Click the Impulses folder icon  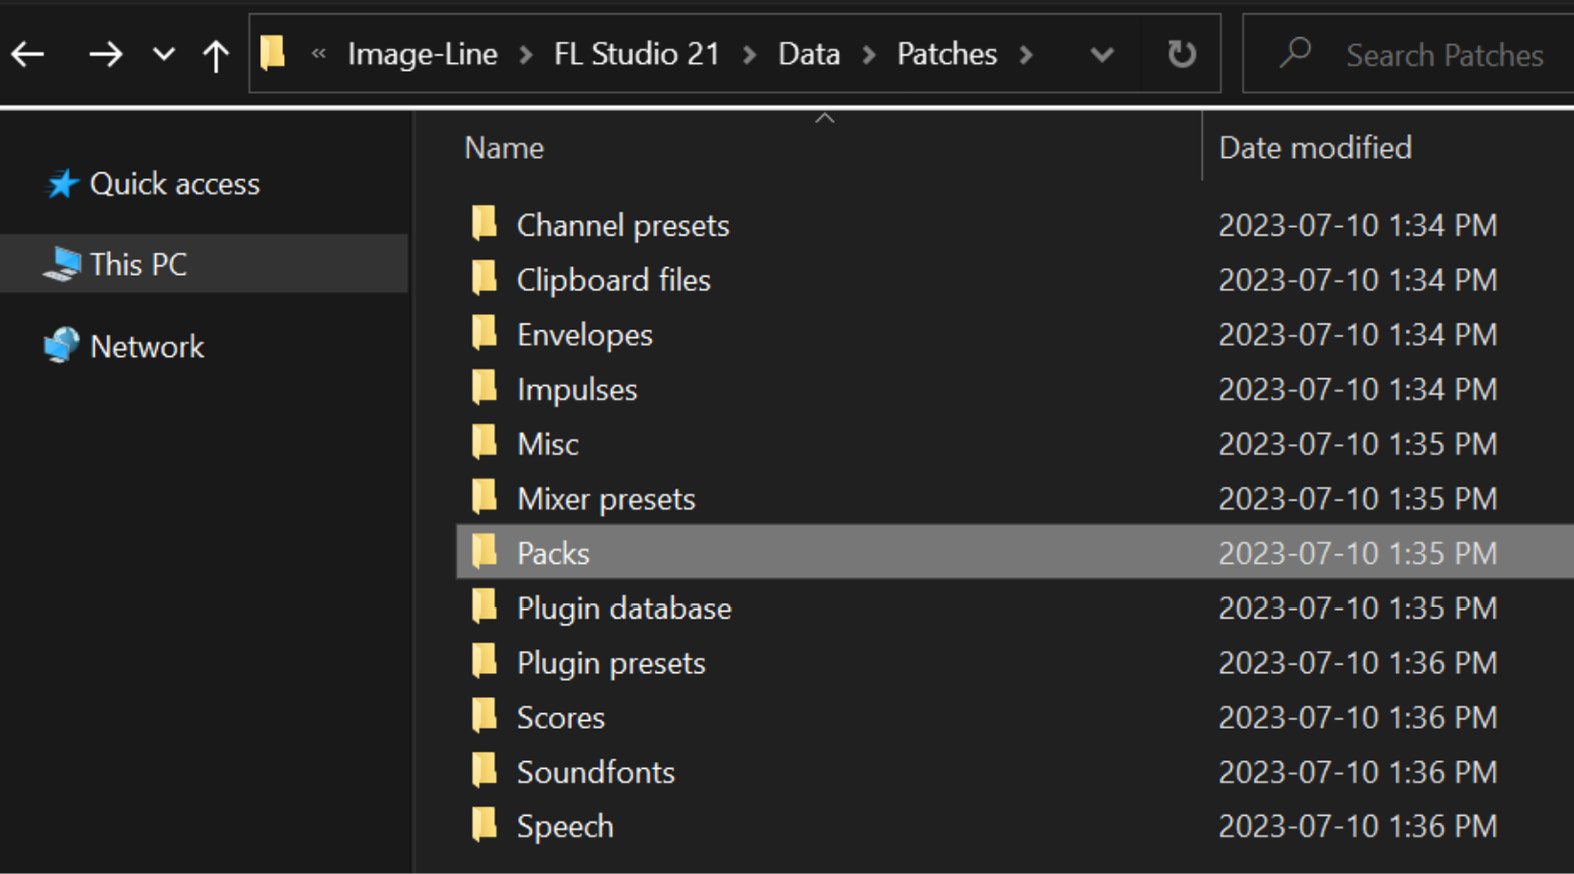[x=485, y=387]
